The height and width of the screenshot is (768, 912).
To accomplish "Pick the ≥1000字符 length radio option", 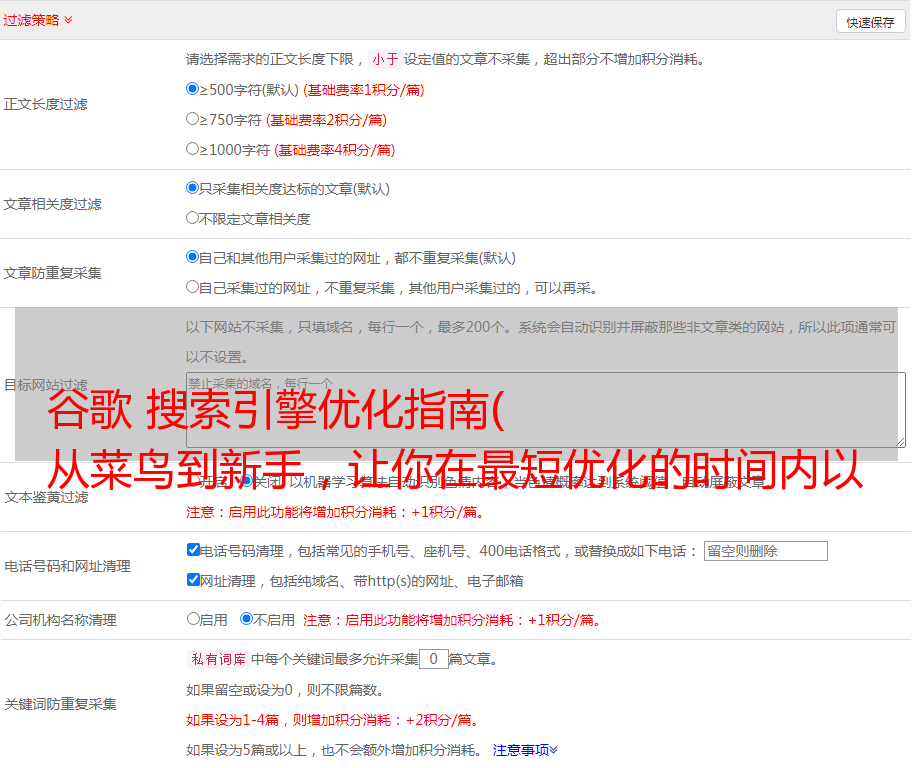I will point(193,149).
